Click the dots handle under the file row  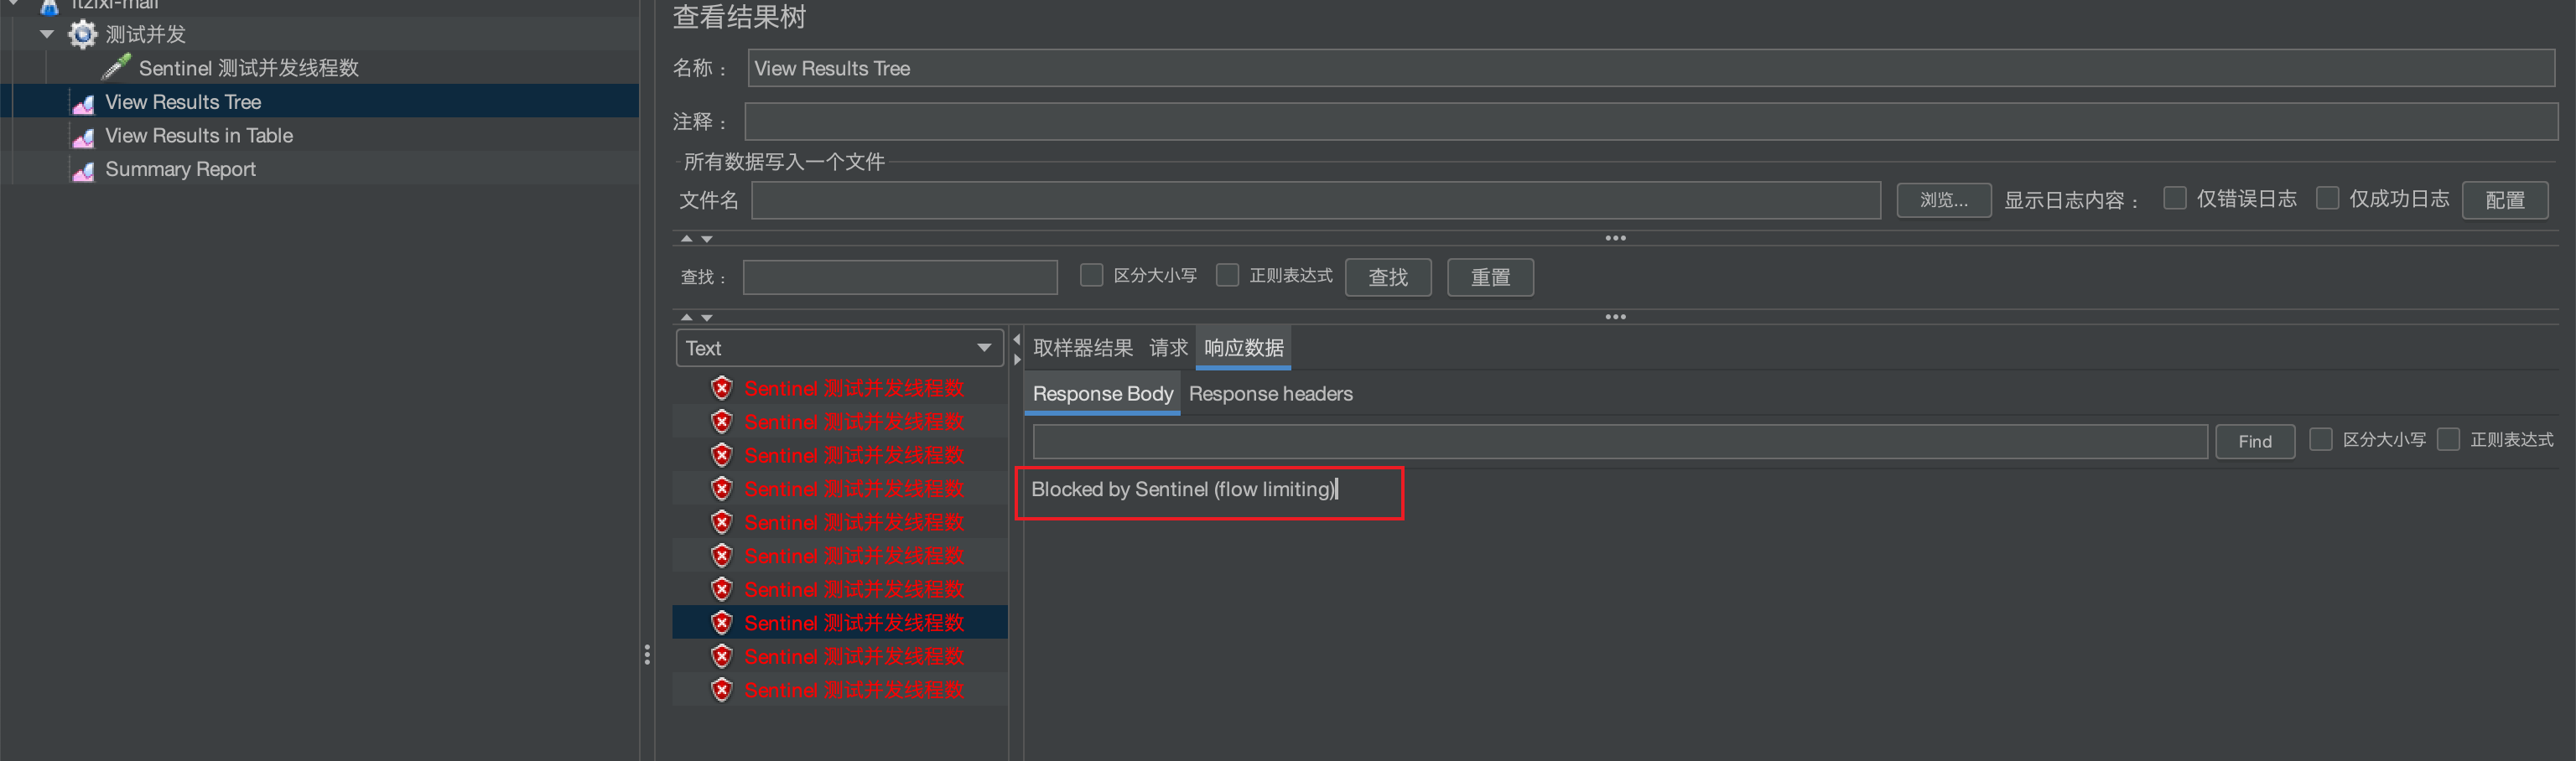click(x=1615, y=239)
